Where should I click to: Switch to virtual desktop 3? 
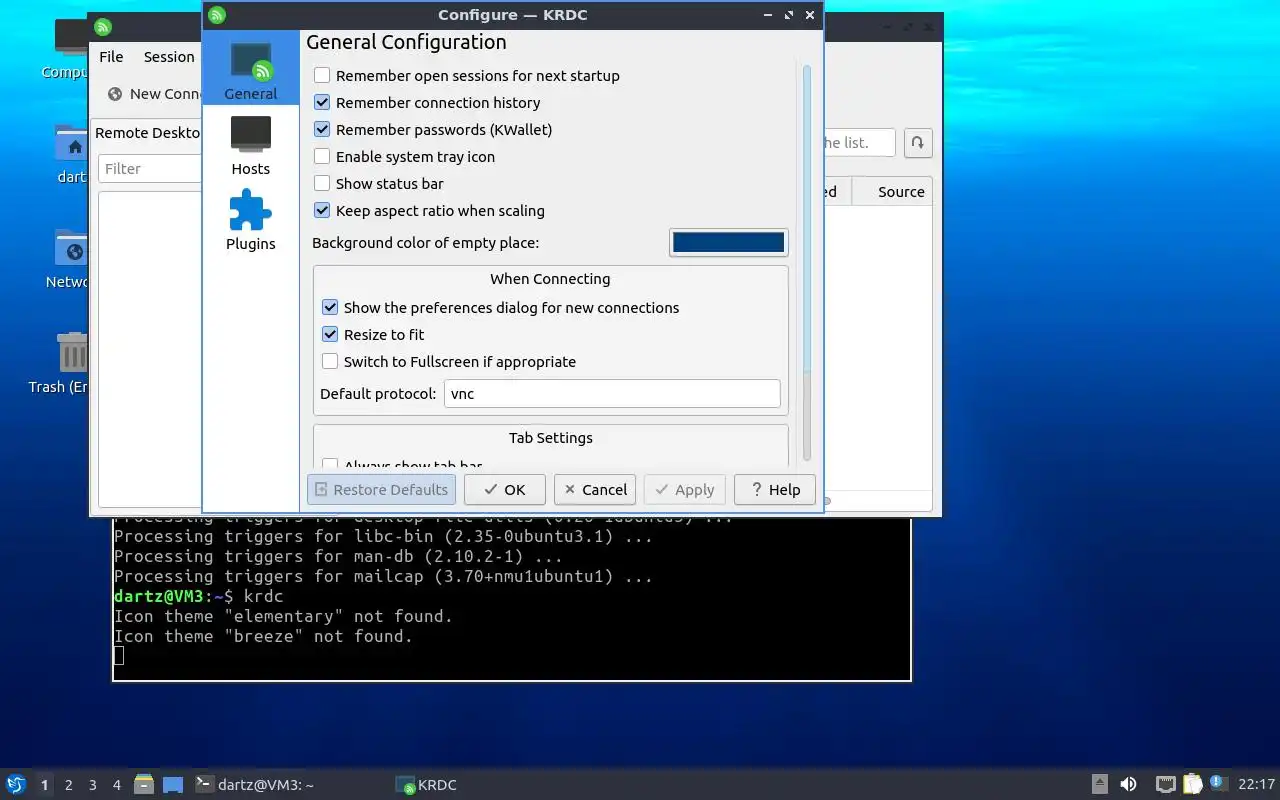coord(93,785)
